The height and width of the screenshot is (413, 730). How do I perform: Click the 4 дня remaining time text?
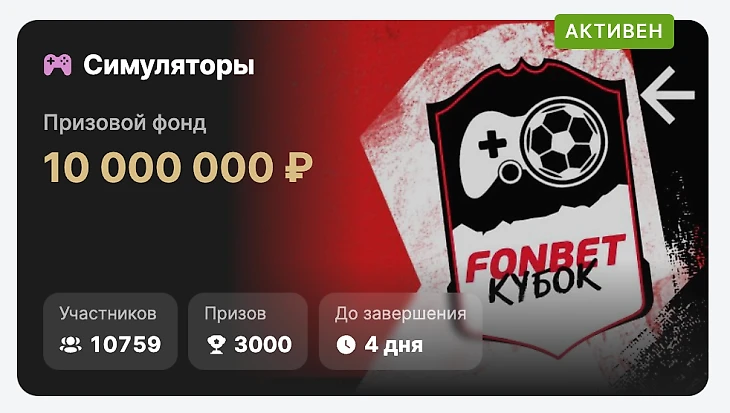pos(394,345)
